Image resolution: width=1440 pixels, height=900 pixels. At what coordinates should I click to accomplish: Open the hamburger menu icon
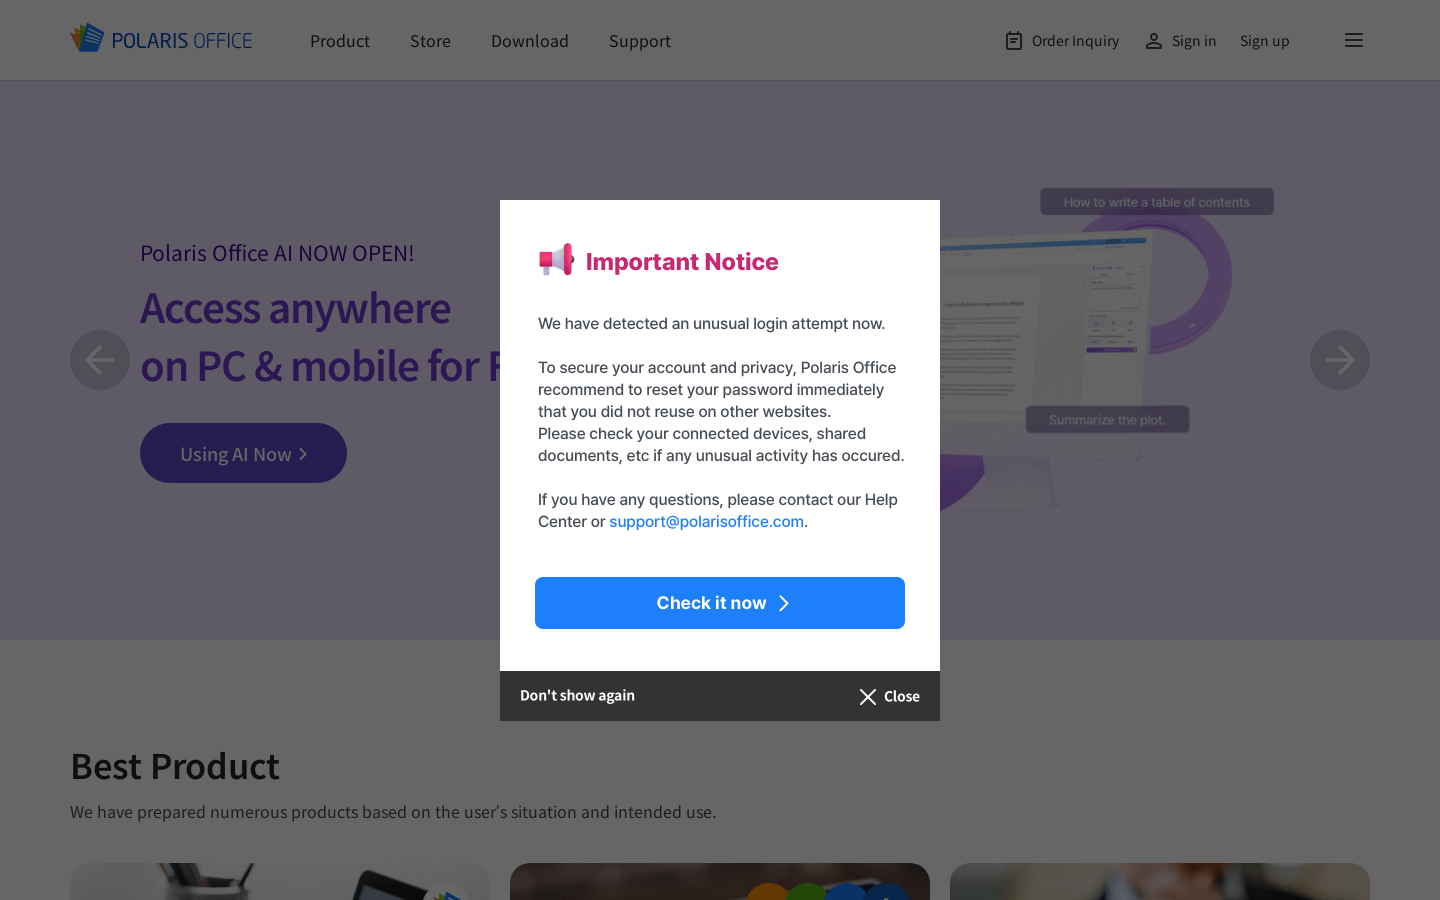tap(1354, 40)
